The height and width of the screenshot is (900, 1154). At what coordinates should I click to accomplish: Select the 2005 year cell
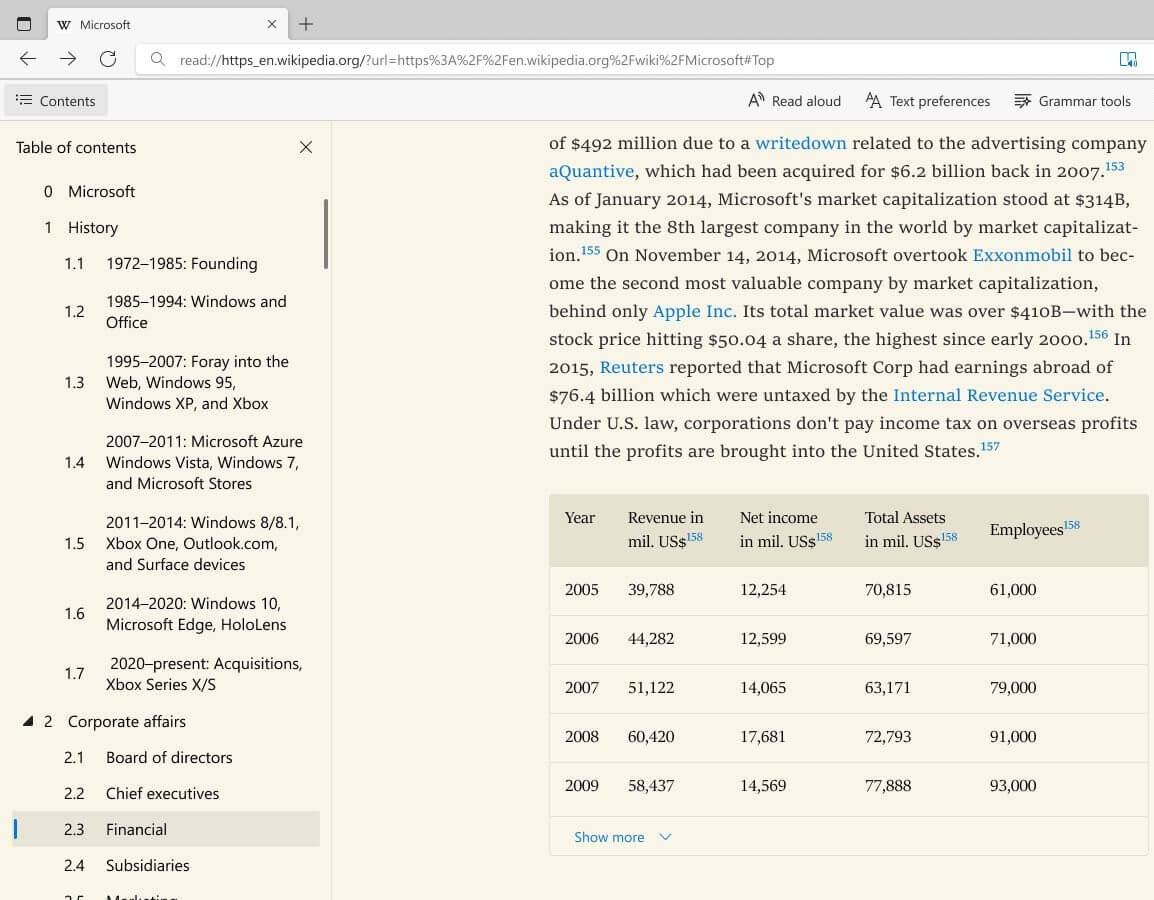(581, 589)
